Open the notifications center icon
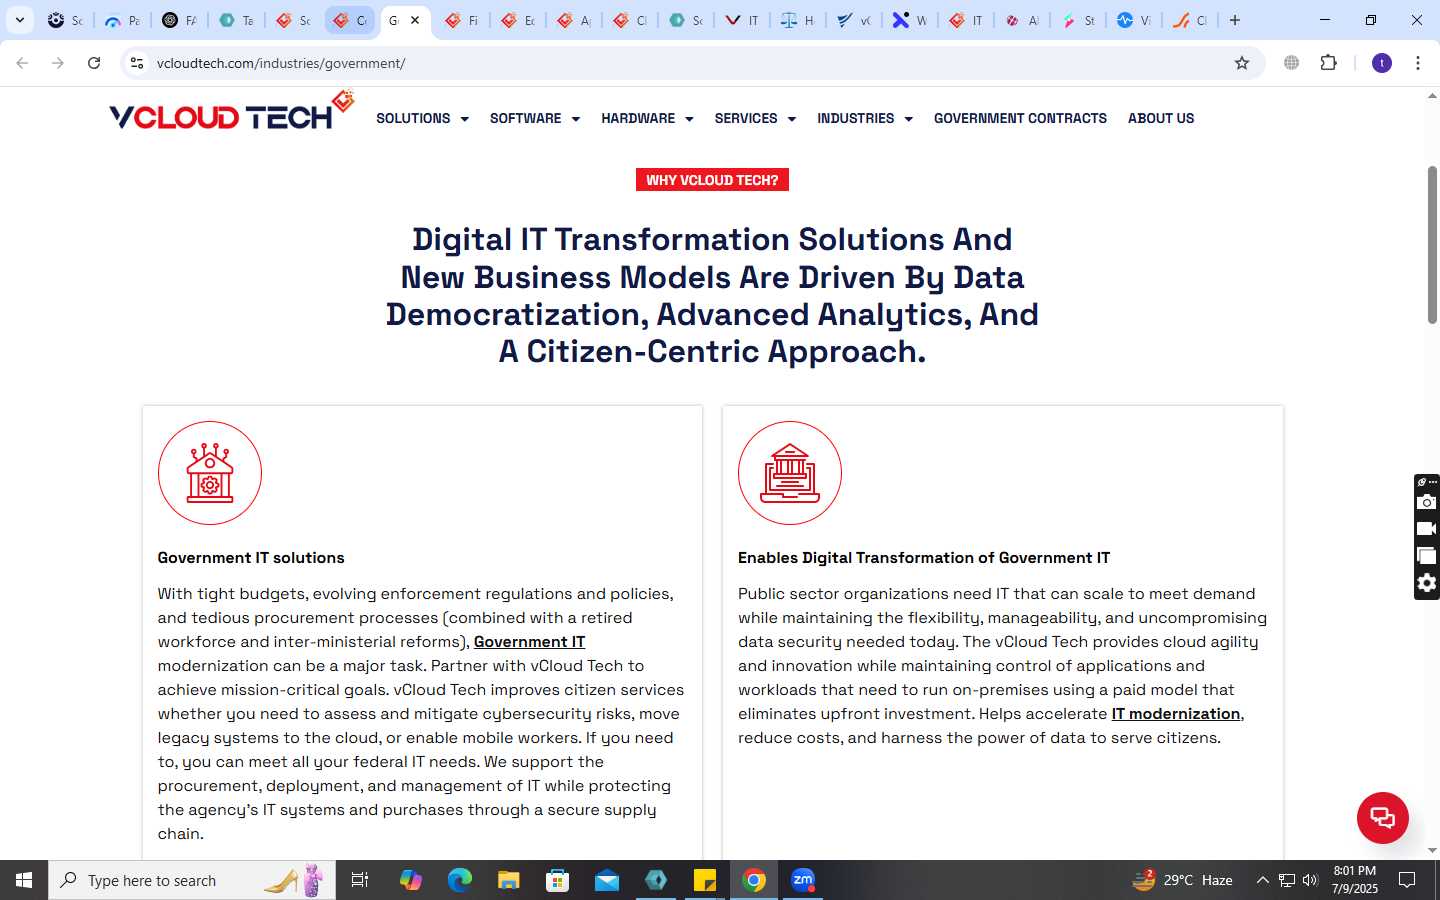 1407,880
